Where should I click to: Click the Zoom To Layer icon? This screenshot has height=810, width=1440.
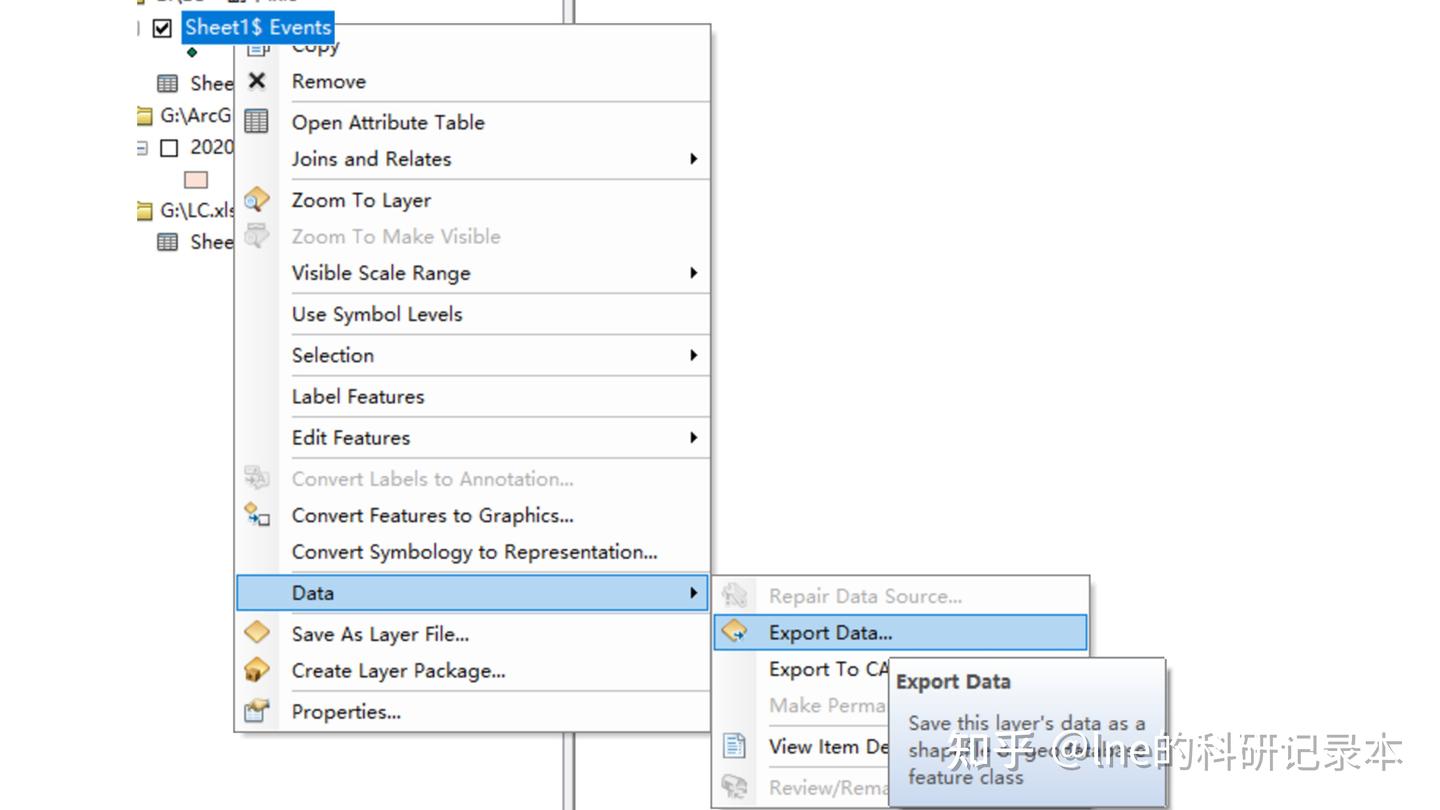click(x=257, y=200)
